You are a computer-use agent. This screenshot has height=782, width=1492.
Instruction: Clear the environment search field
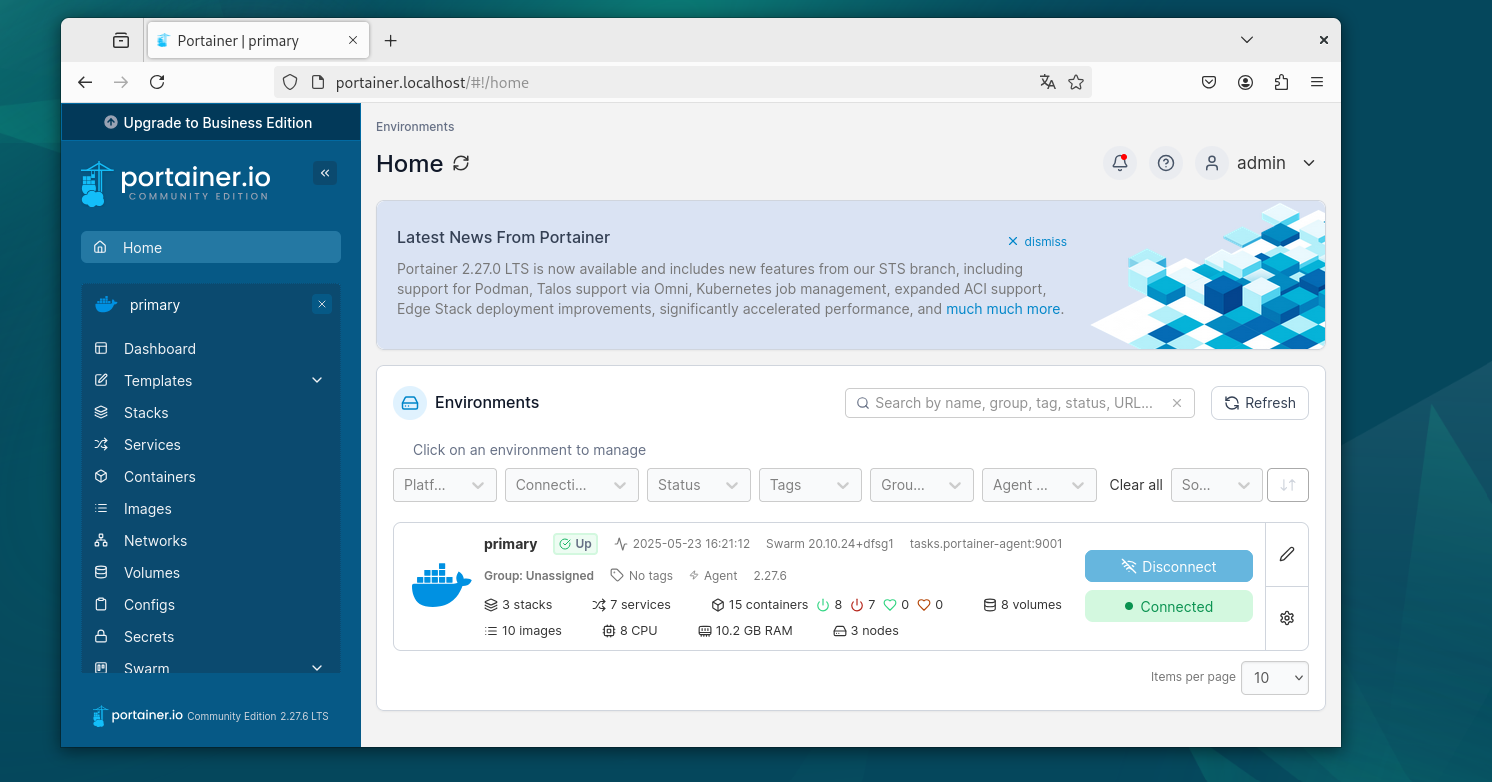pyautogui.click(x=1177, y=403)
